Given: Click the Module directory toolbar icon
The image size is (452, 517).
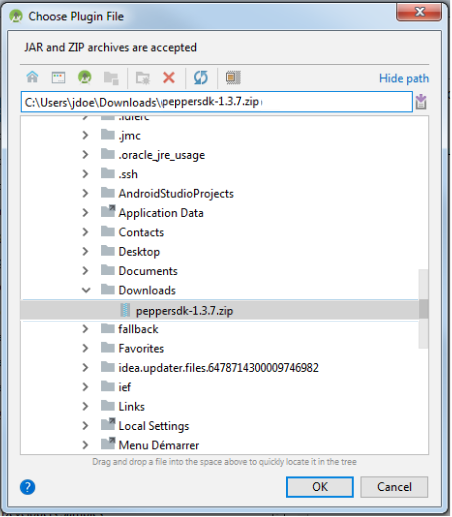Looking at the screenshot, I should (111, 78).
